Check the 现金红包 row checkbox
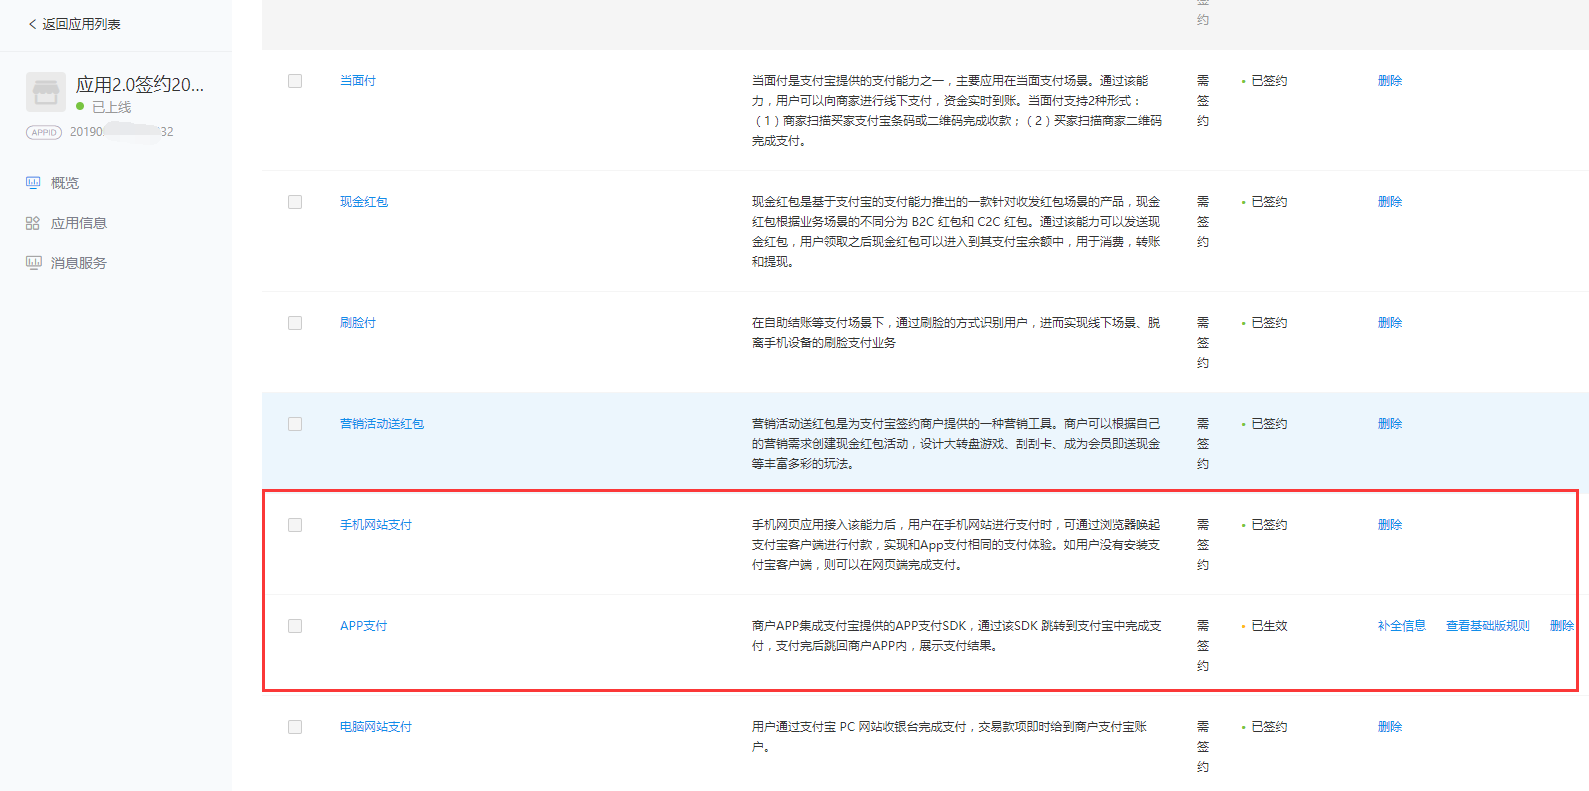This screenshot has height=791, width=1589. pyautogui.click(x=295, y=202)
